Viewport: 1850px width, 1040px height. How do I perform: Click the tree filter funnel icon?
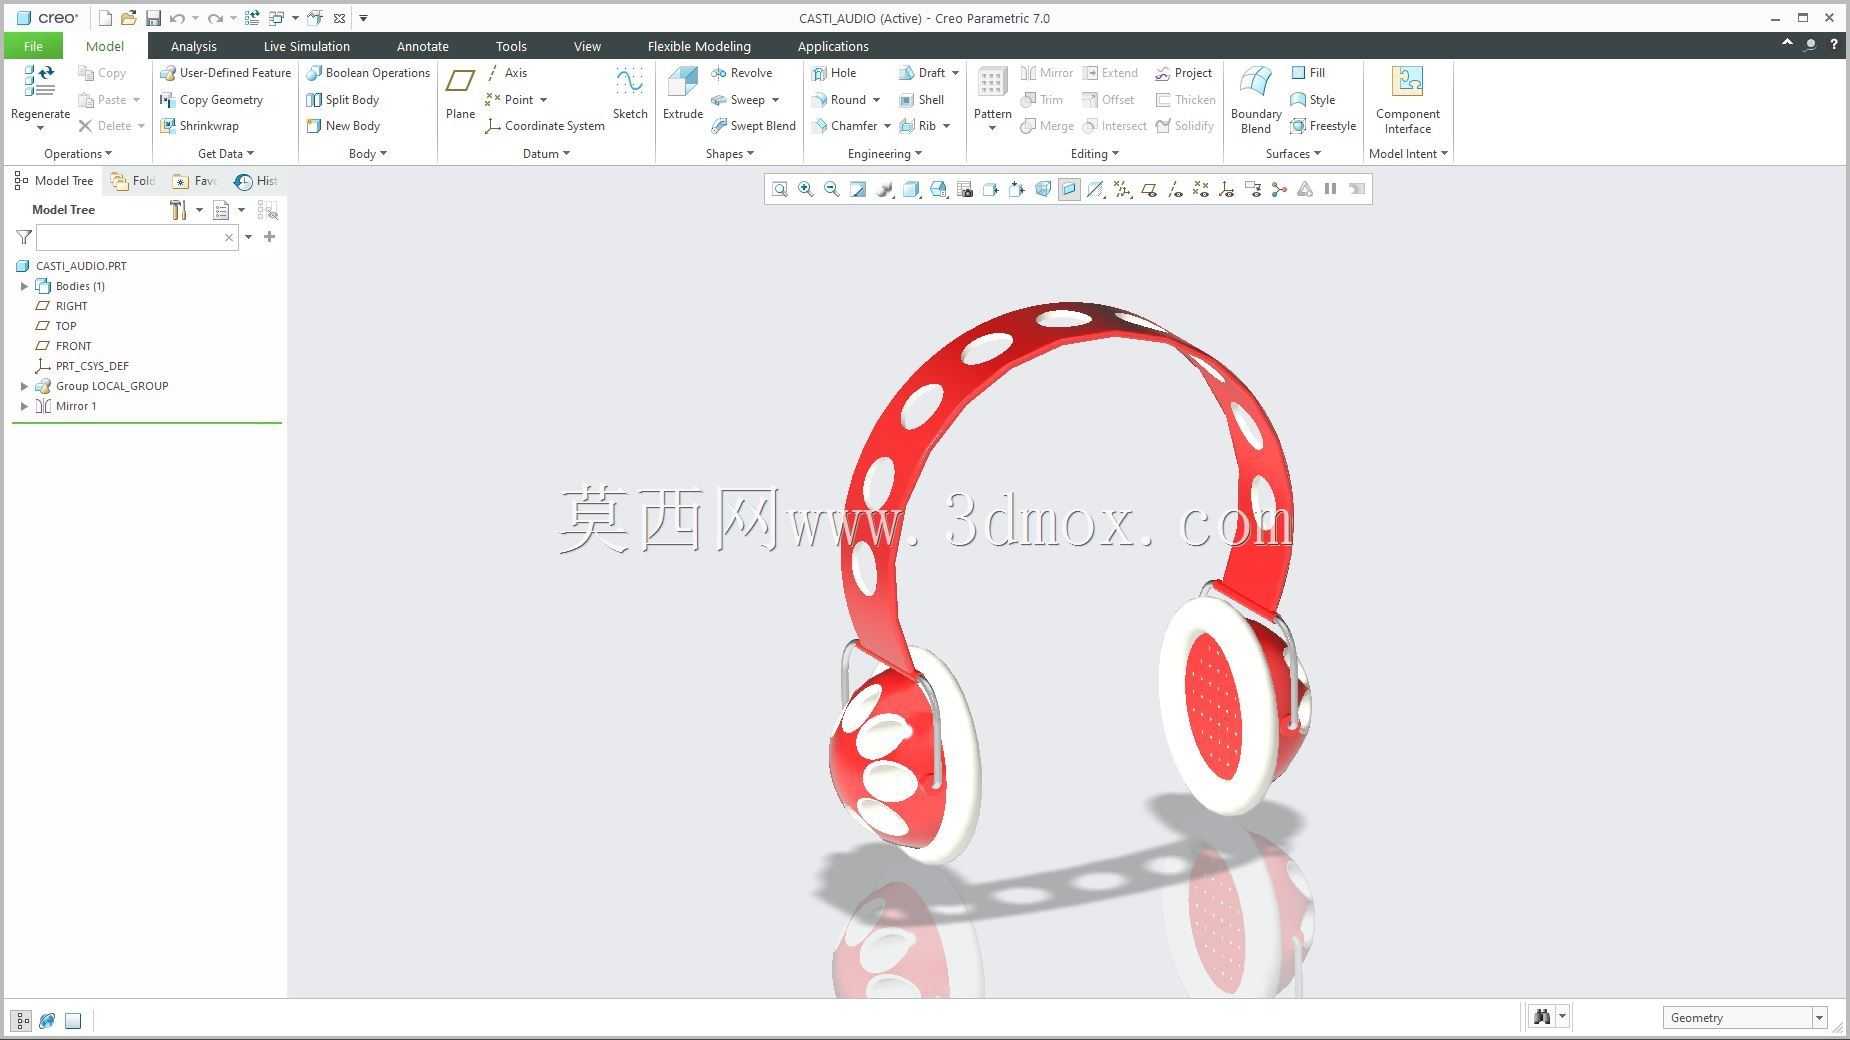point(24,237)
